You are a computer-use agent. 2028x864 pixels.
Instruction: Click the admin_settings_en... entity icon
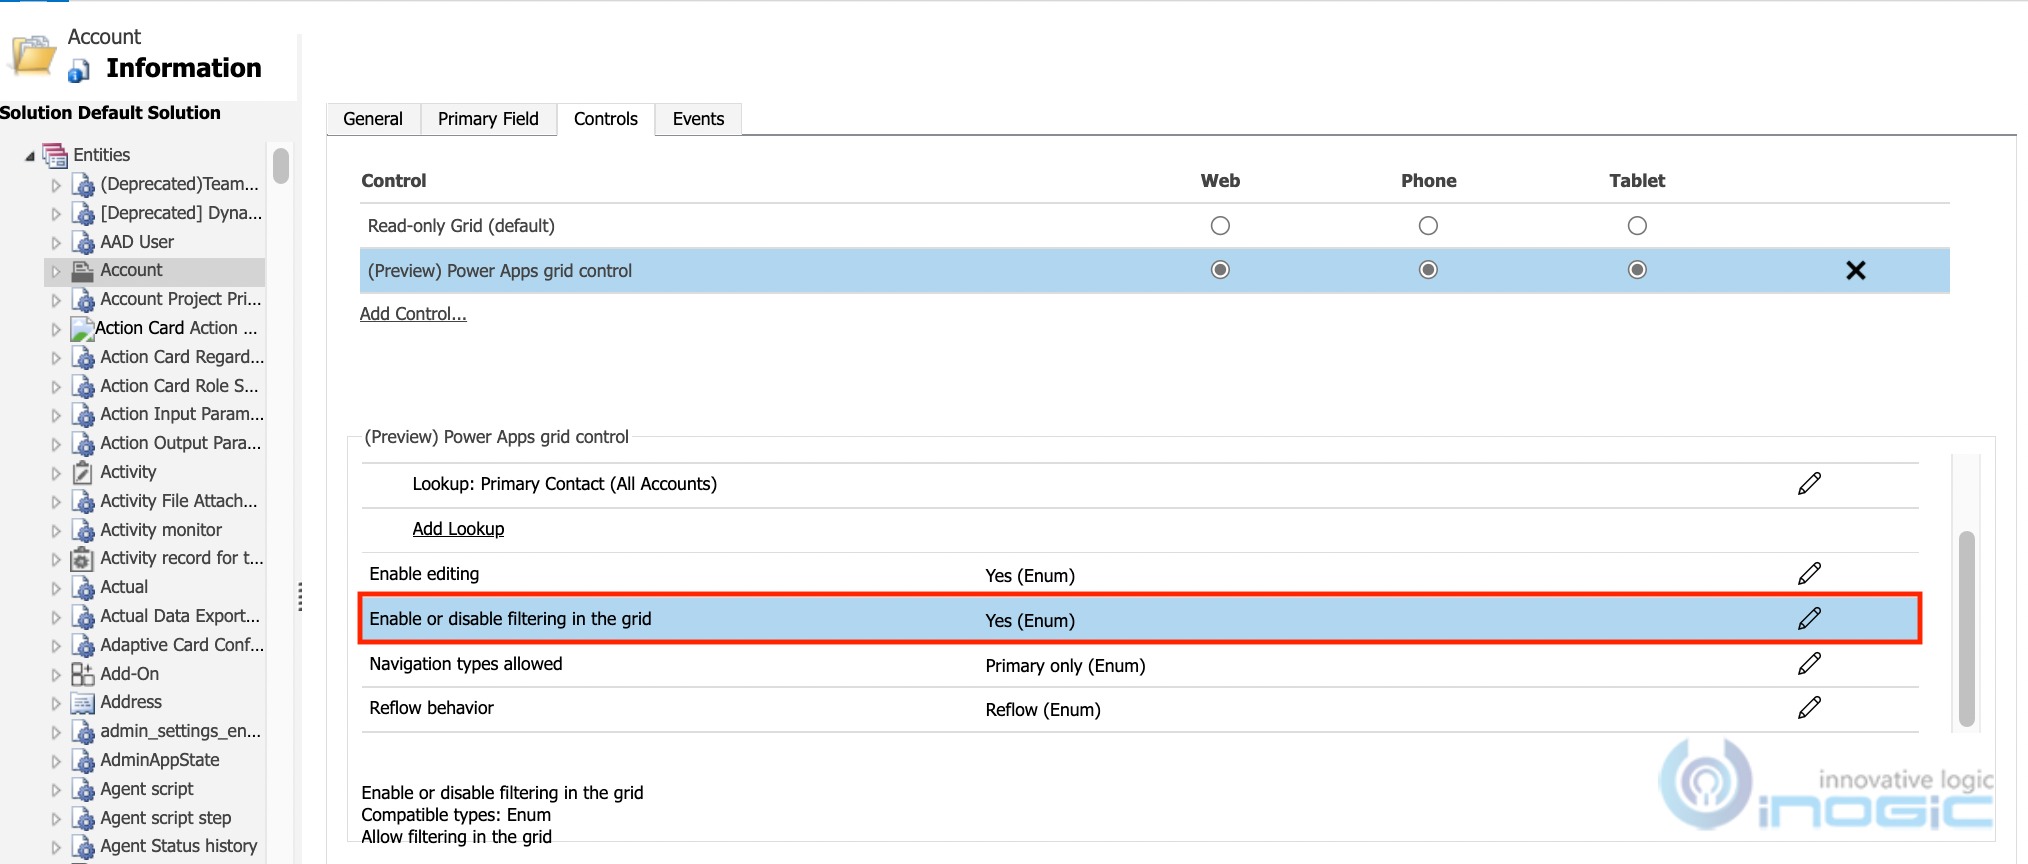pyautogui.click(x=83, y=732)
